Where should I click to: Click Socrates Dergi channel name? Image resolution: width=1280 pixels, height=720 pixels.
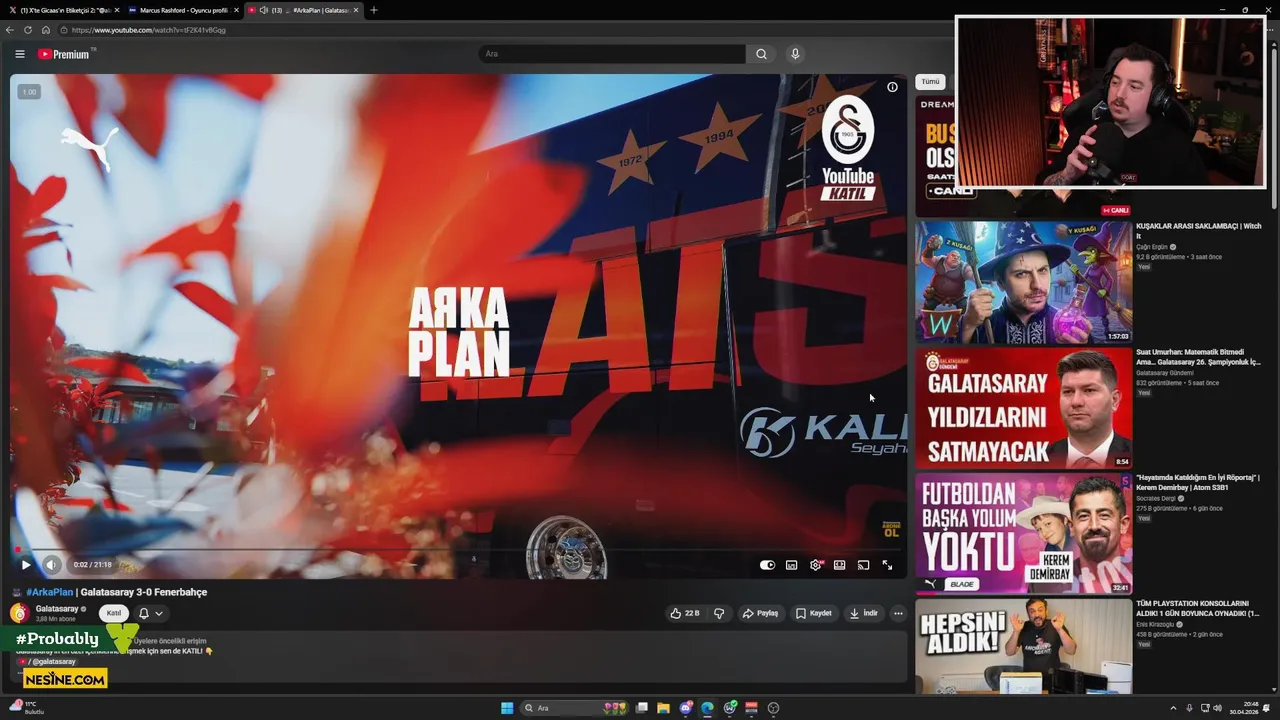[x=1156, y=498]
